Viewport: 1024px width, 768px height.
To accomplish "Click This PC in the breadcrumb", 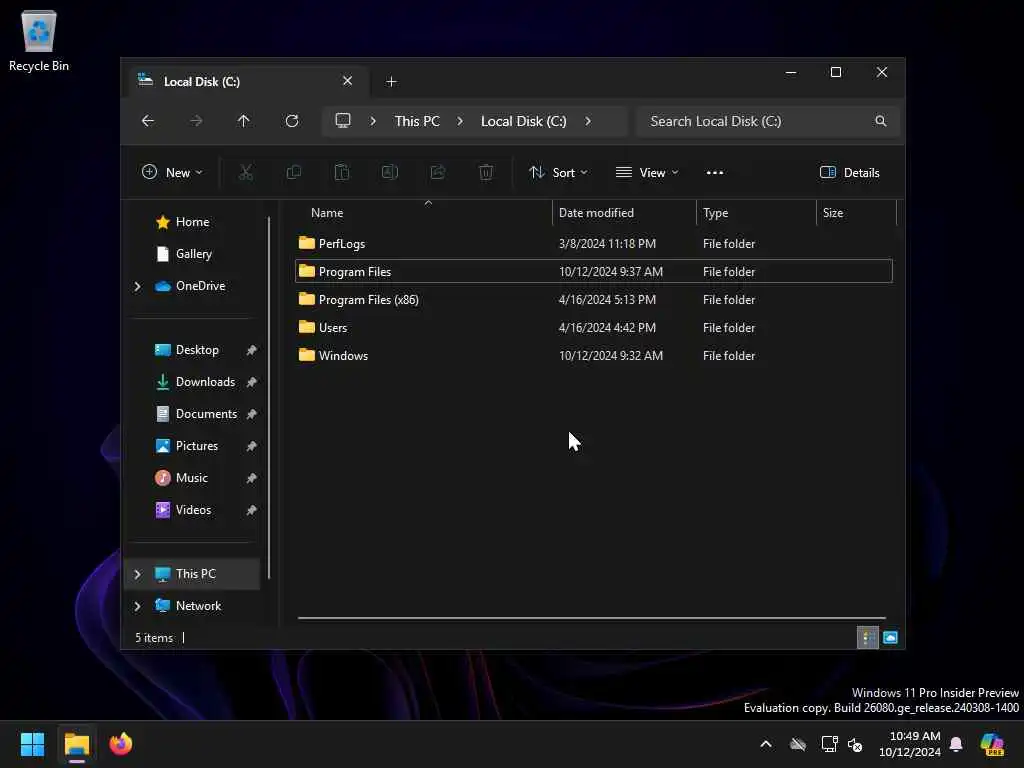I will click(x=417, y=121).
